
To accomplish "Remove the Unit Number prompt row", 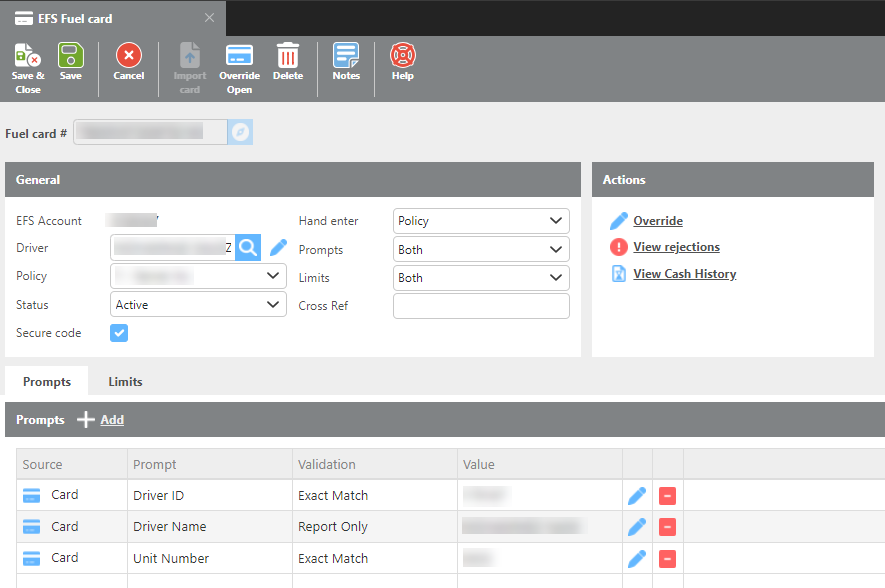I will click(667, 559).
